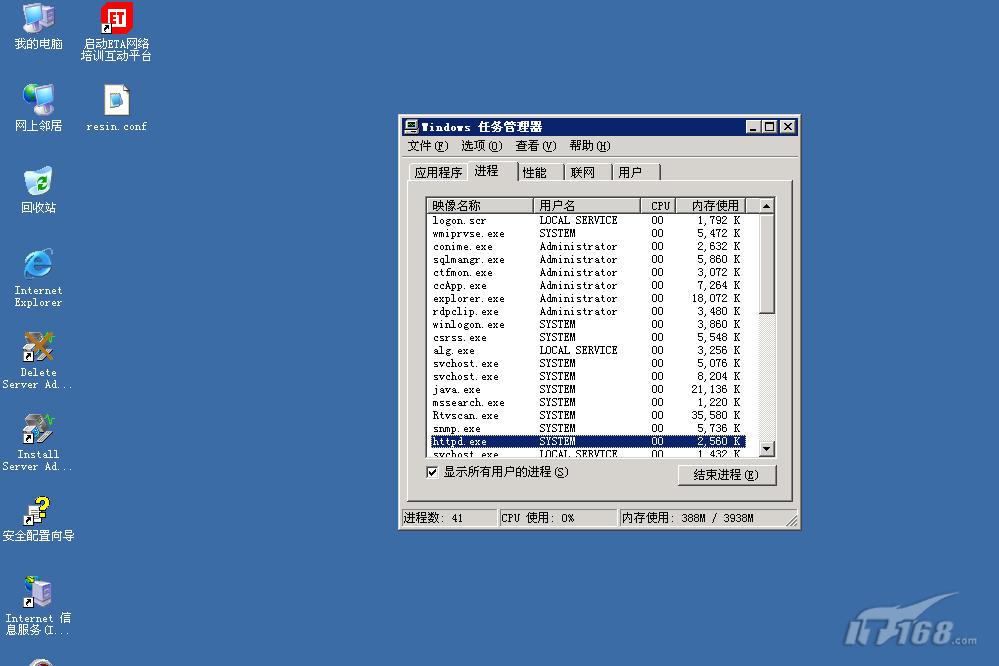This screenshot has width=999, height=666.
Task: Open the 文件(F) menu
Action: point(427,146)
